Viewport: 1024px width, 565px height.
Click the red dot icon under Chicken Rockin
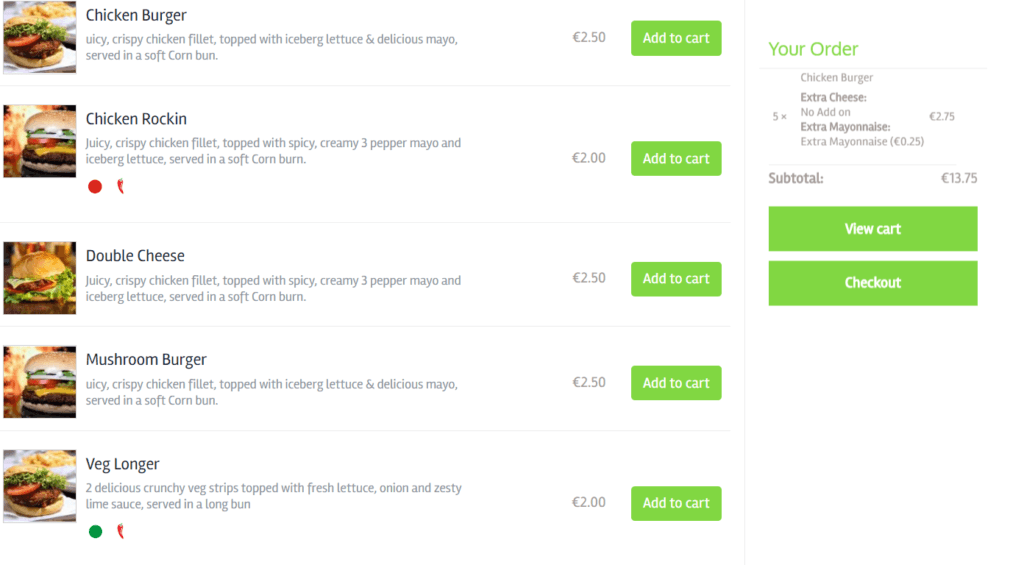tap(95, 187)
